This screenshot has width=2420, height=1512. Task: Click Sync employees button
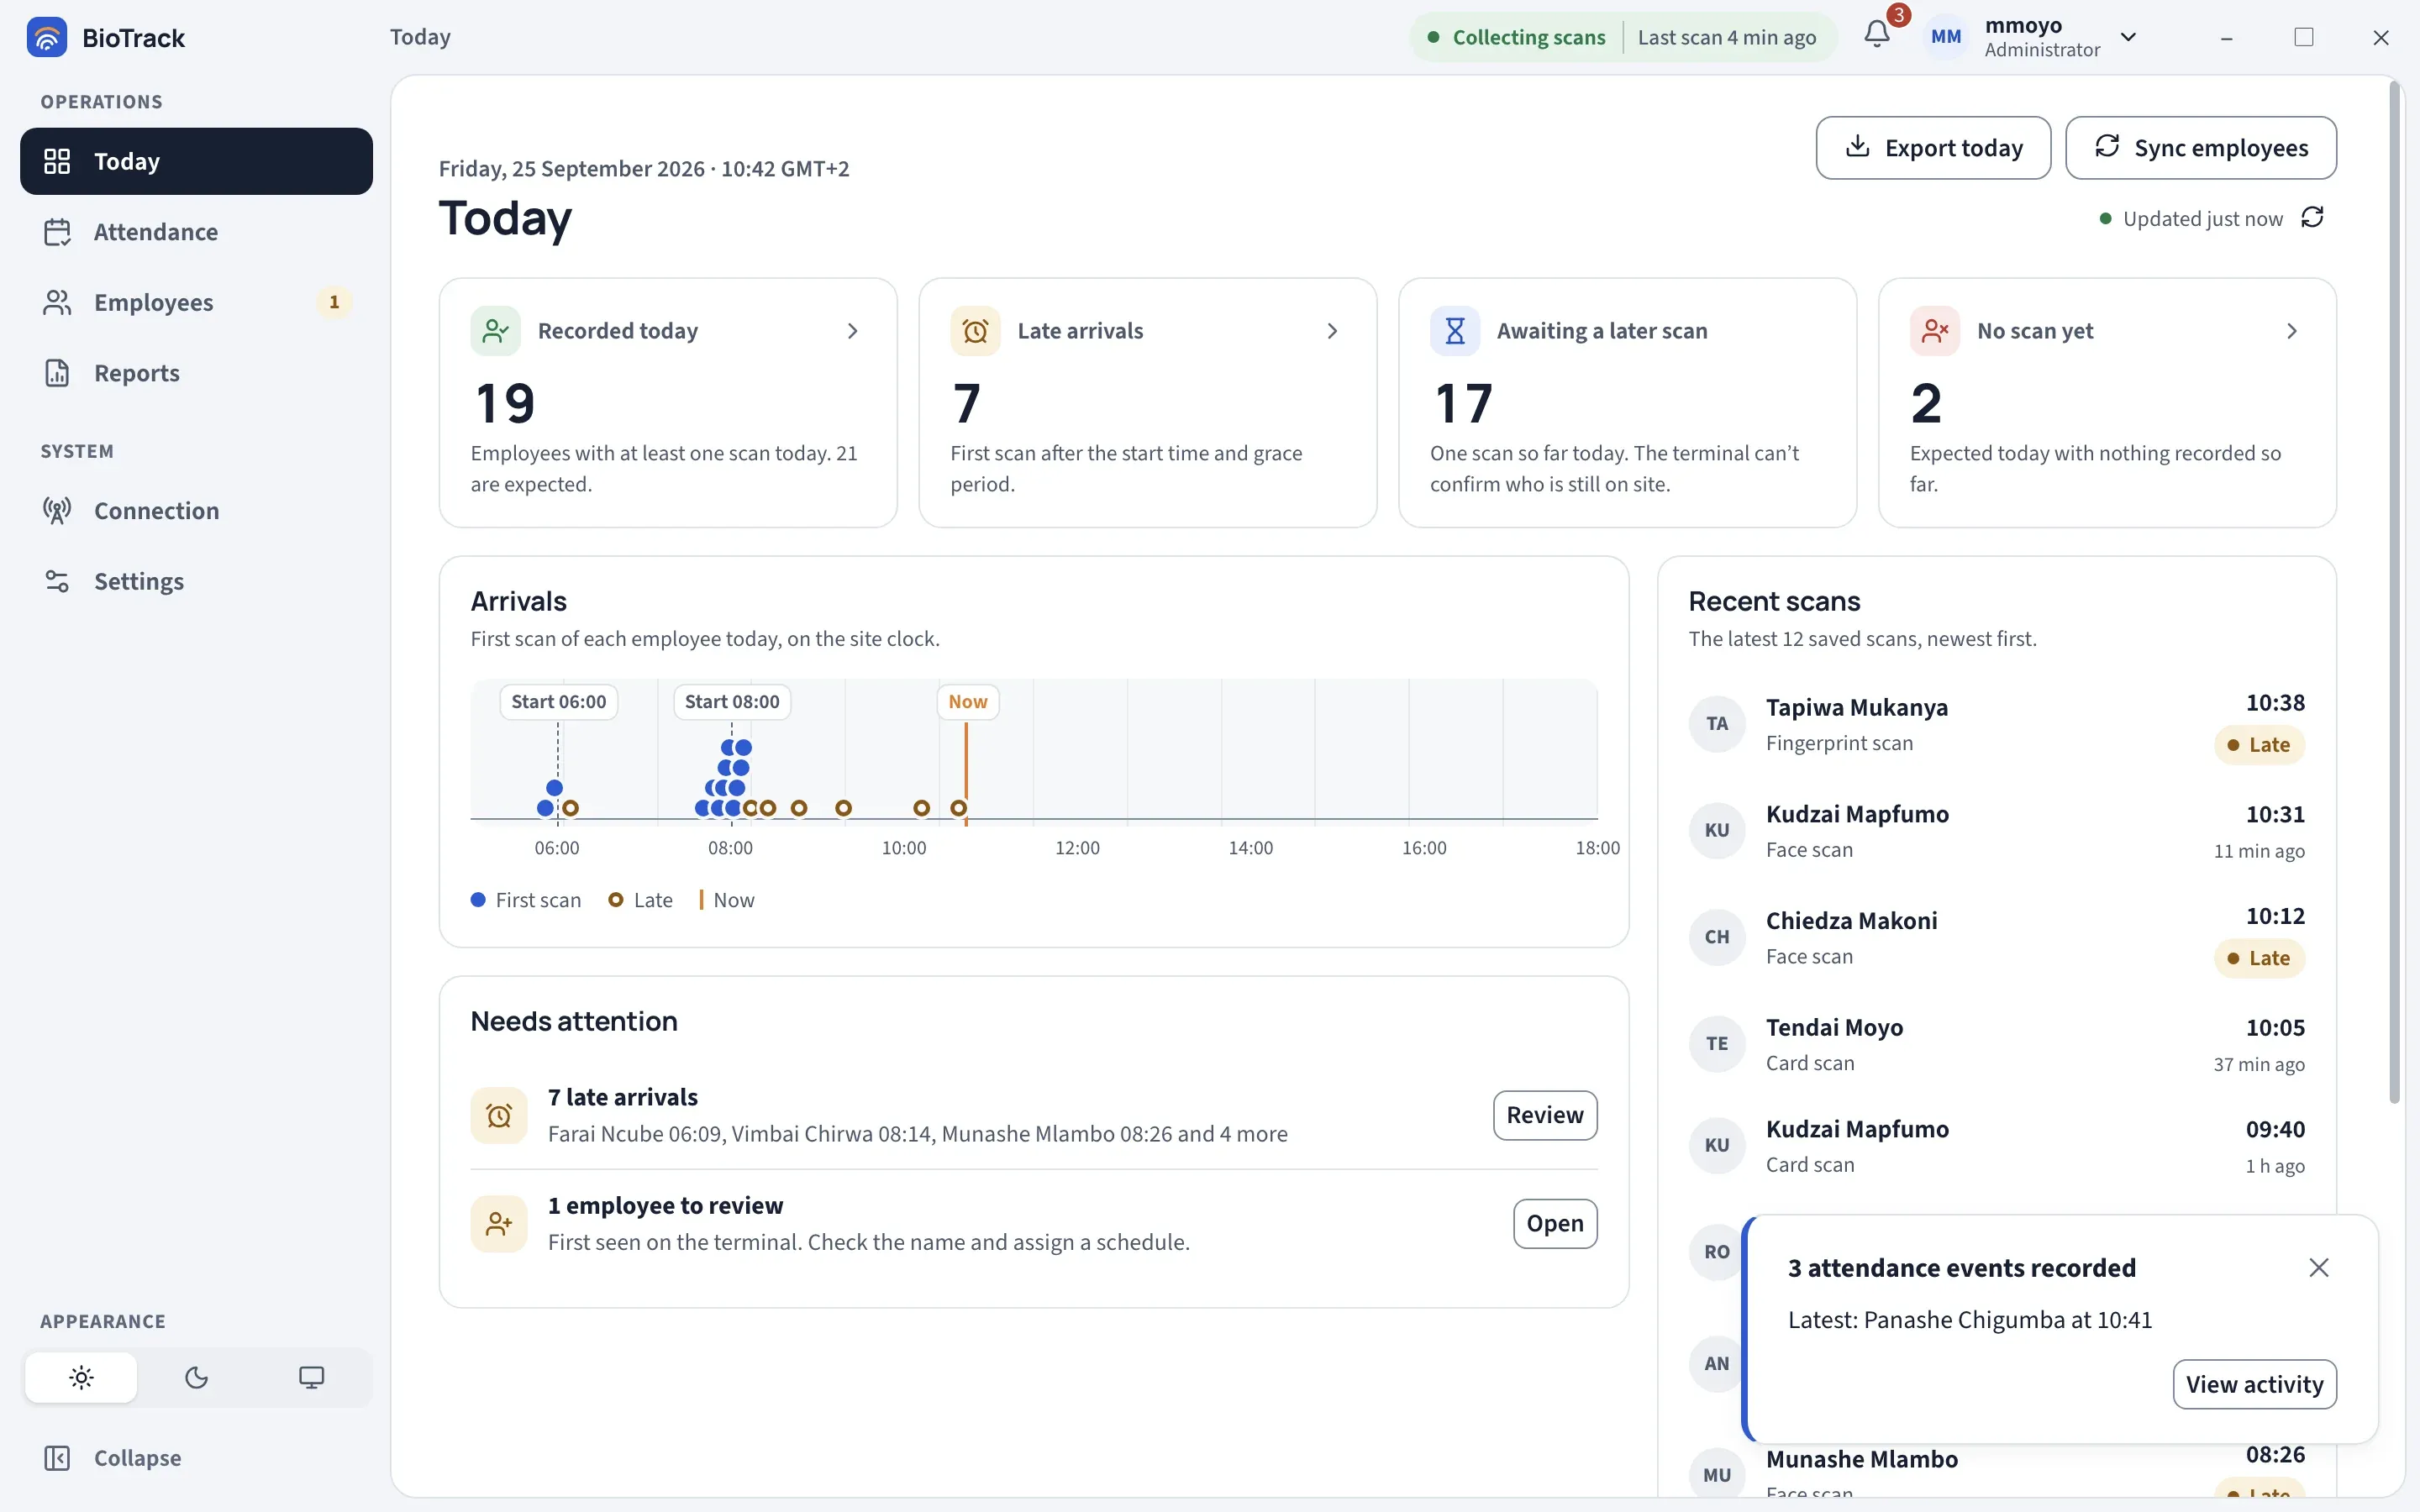[2200, 148]
